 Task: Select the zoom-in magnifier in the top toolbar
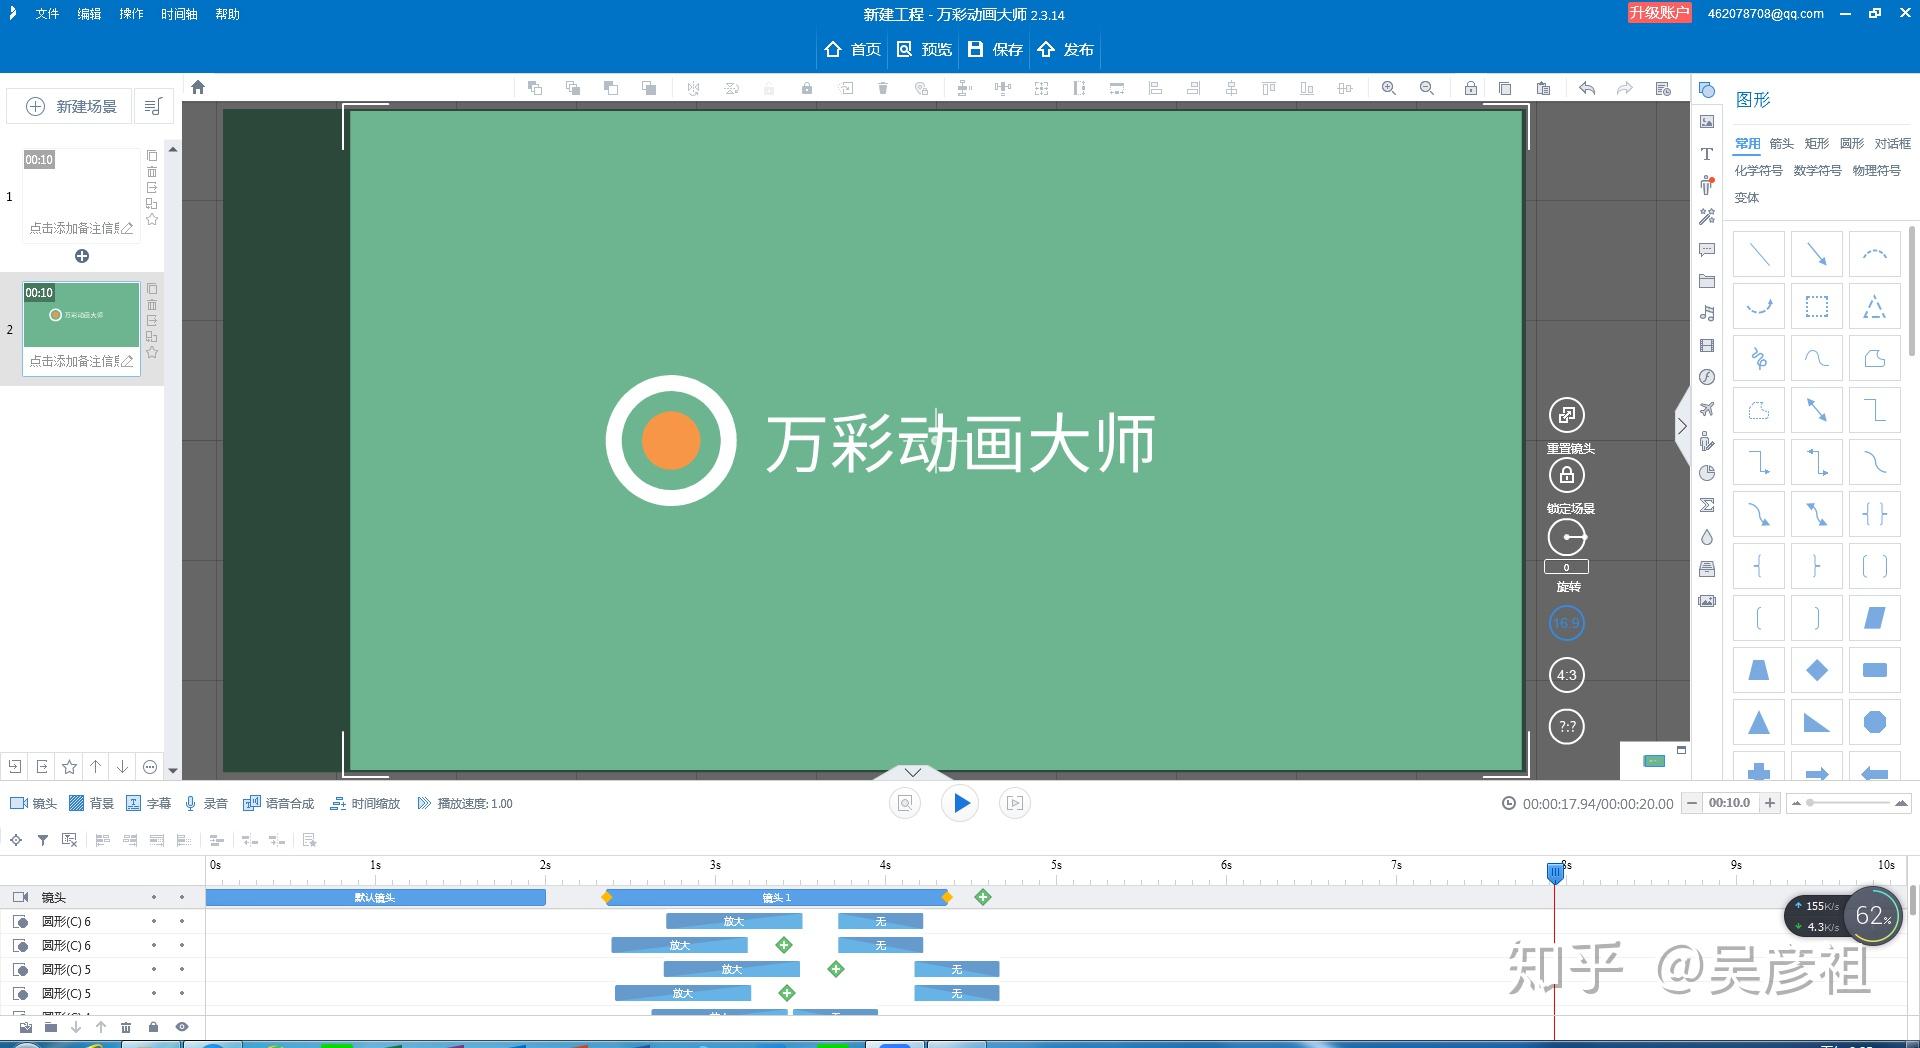point(1388,88)
